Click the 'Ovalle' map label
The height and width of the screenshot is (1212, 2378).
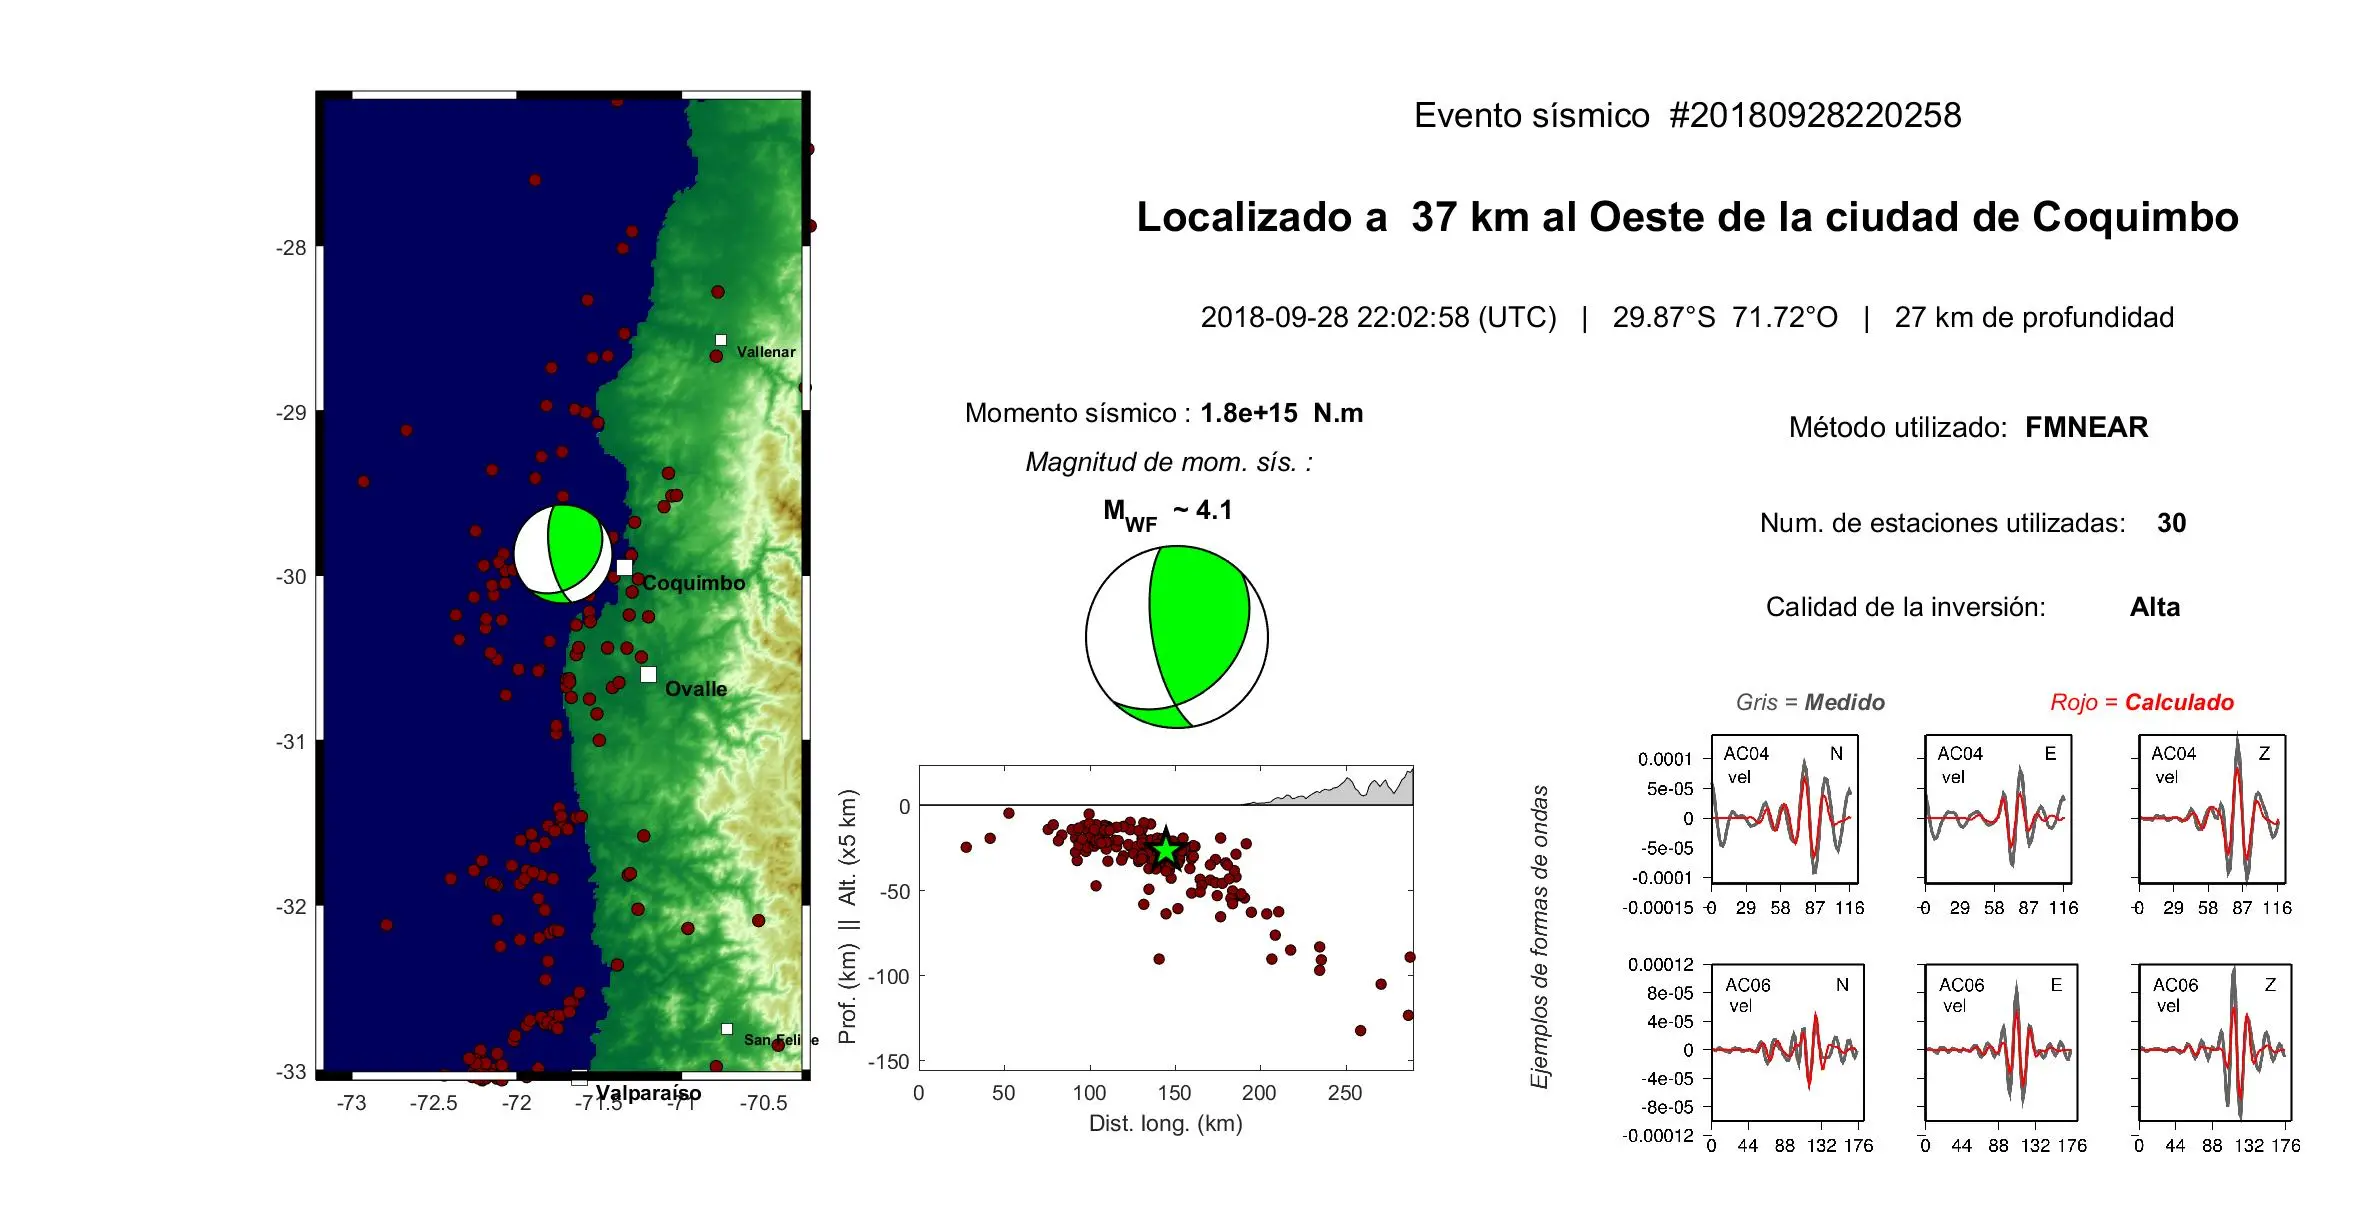point(696,689)
